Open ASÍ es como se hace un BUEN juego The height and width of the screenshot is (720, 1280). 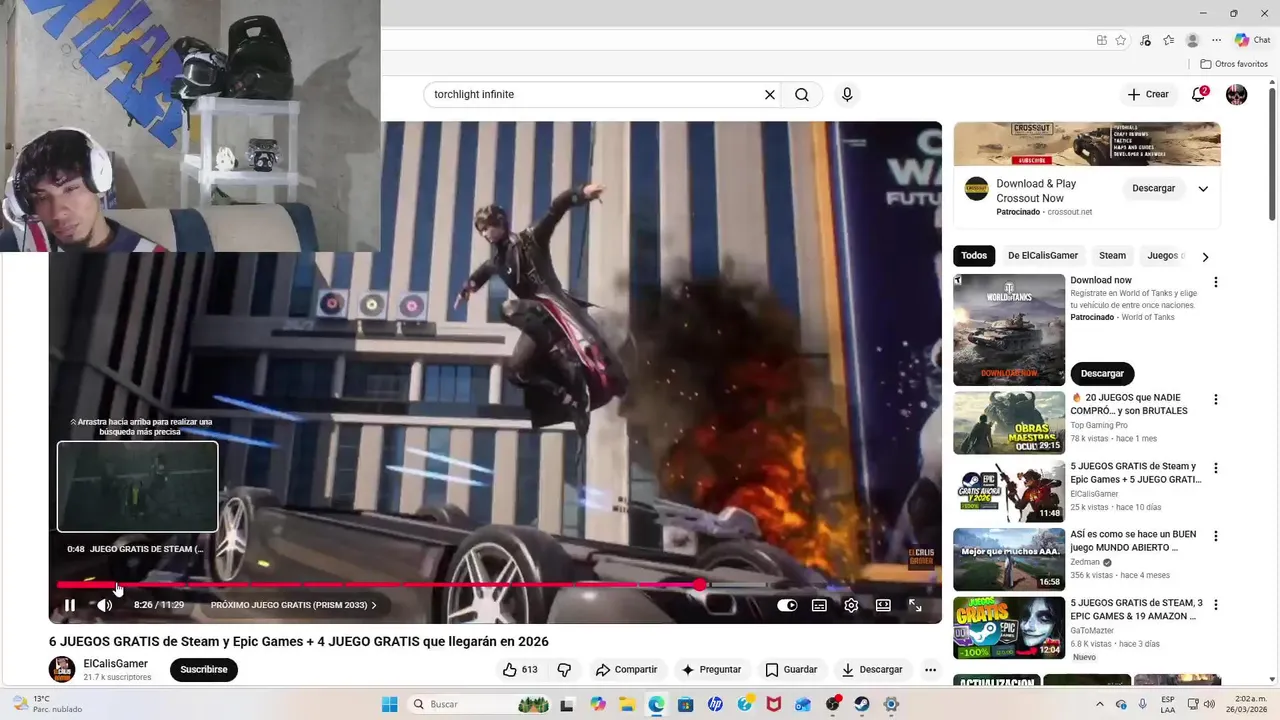pyautogui.click(x=1009, y=559)
